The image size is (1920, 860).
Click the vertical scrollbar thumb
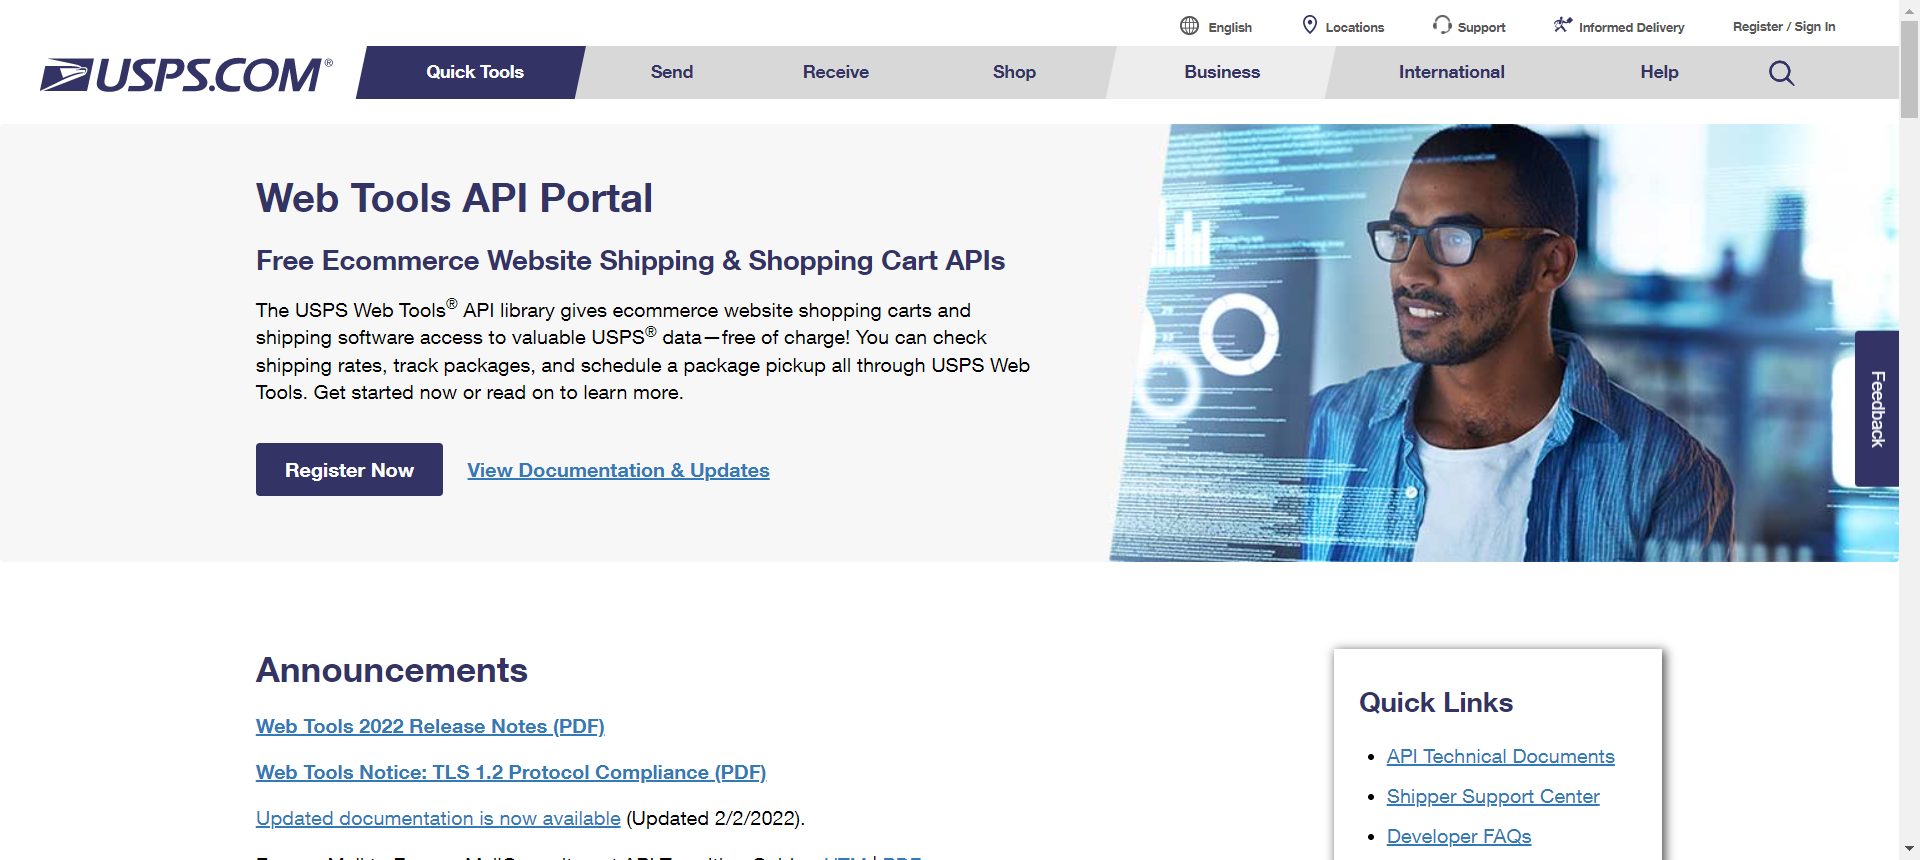click(1909, 68)
